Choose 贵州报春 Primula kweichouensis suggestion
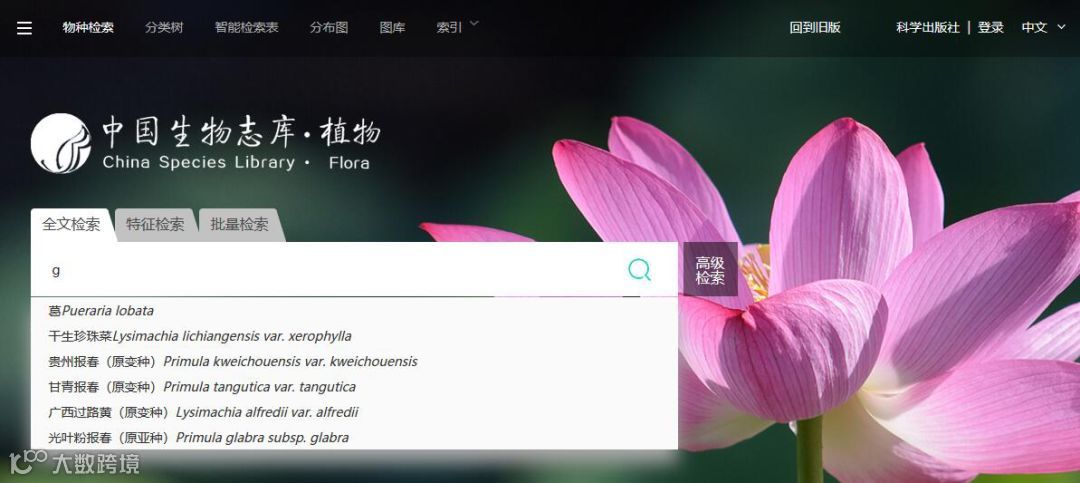The image size is (1080, 483). [x=354, y=362]
